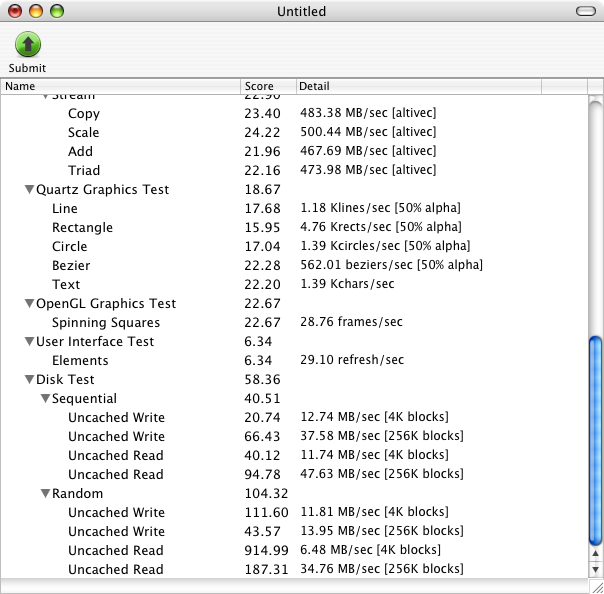Click the Sequential score 40.51
Image resolution: width=604 pixels, height=594 pixels.
[x=262, y=398]
